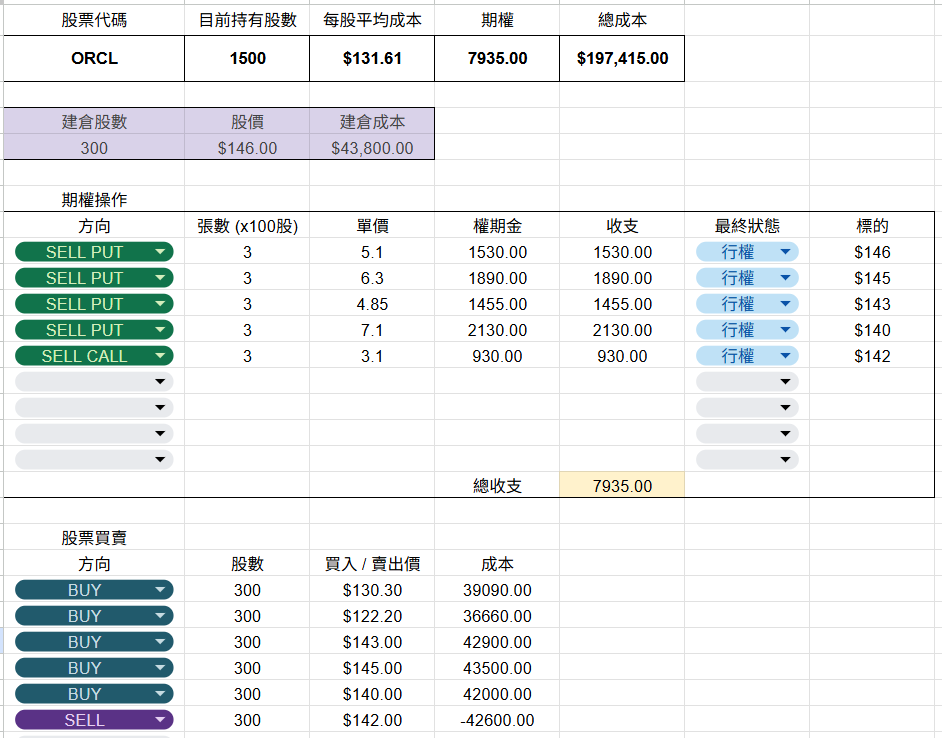Select the unit price 3.1 cell
Screen dimensions: 942x738
(x=372, y=356)
